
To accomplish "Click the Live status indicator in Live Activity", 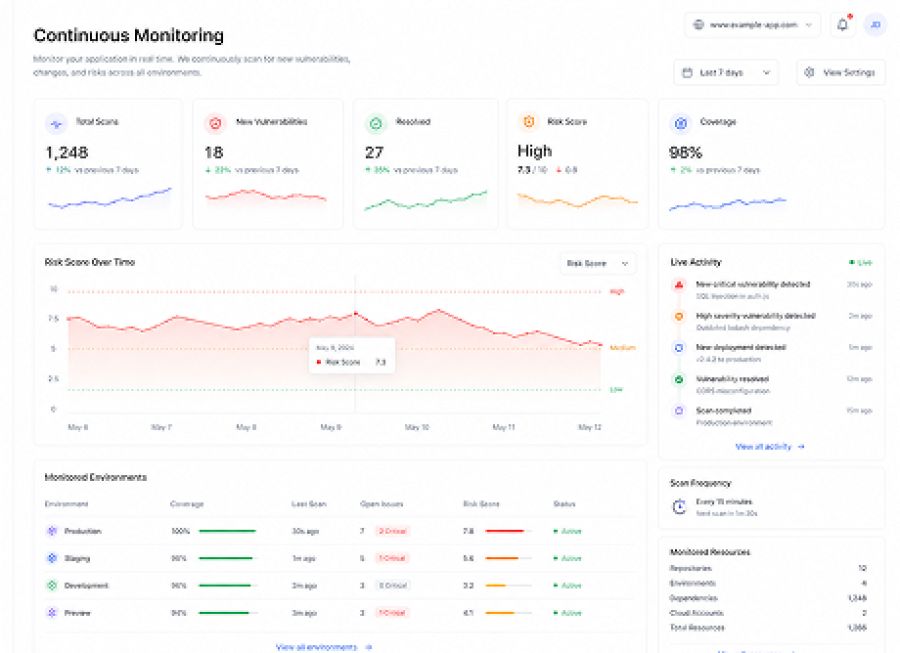I will [x=861, y=263].
